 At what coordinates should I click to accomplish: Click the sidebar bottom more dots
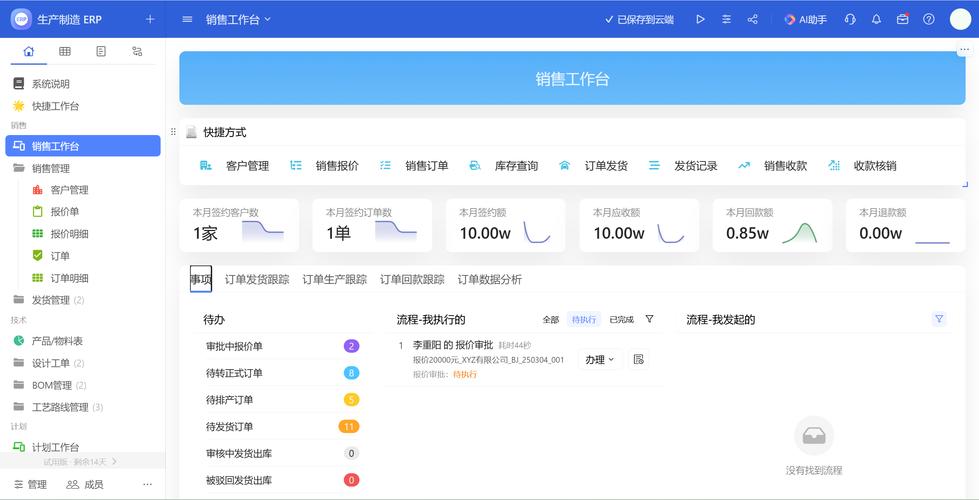(147, 484)
